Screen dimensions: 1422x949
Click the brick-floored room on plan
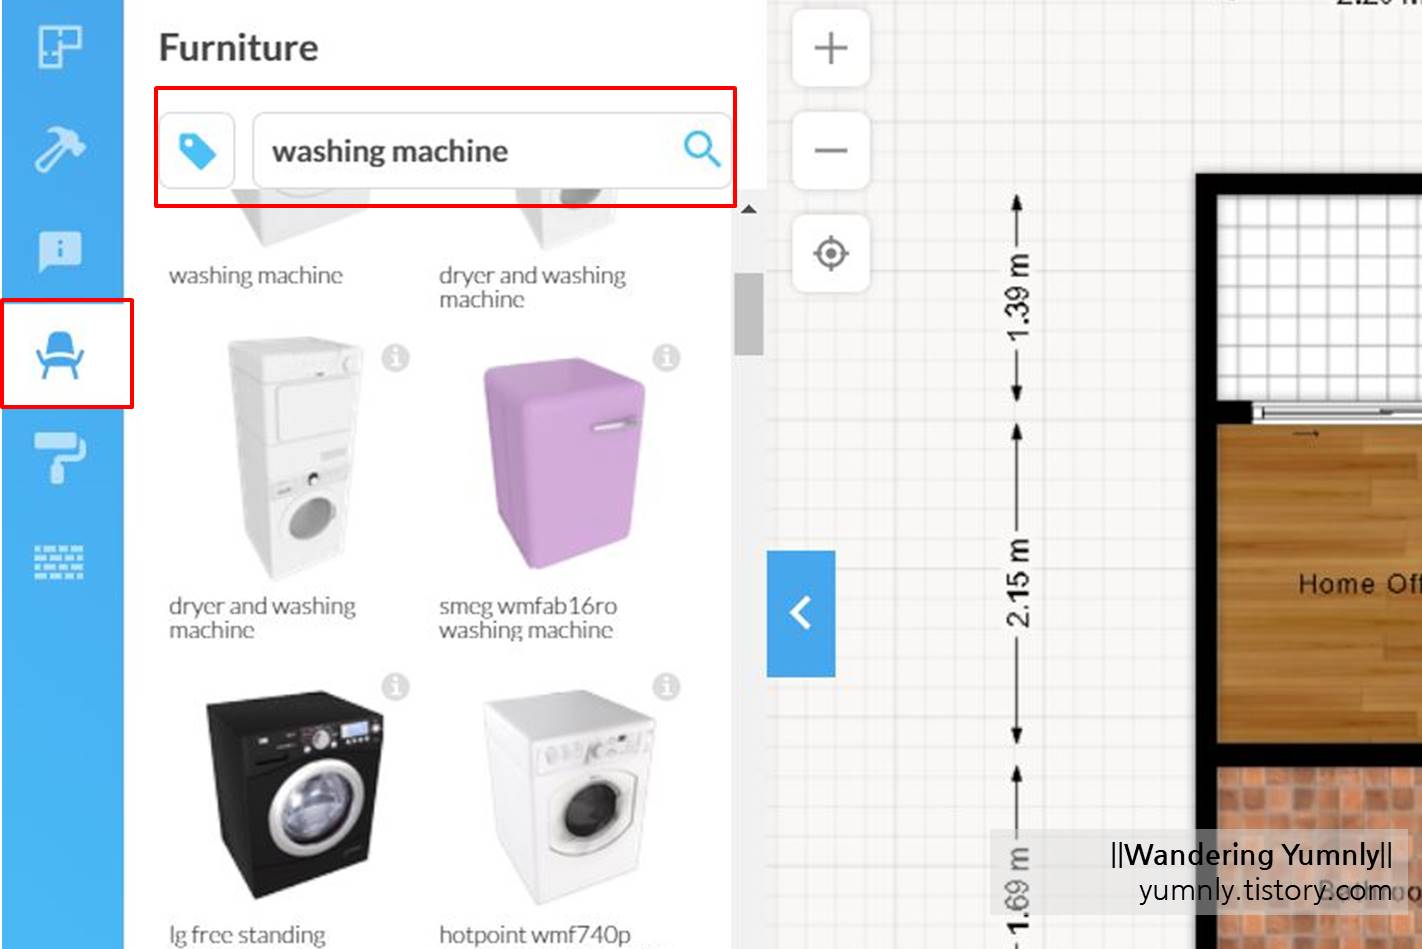(1320, 858)
